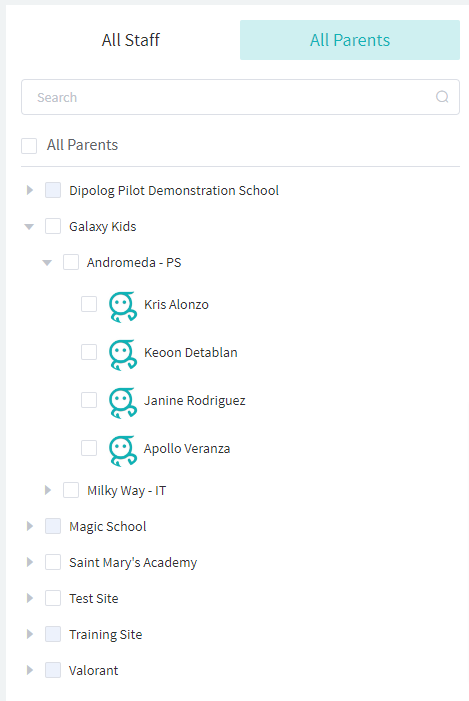This screenshot has height=701, width=469.
Task: Tick the Milky Way - IT checkbox
Action: (x=71, y=490)
